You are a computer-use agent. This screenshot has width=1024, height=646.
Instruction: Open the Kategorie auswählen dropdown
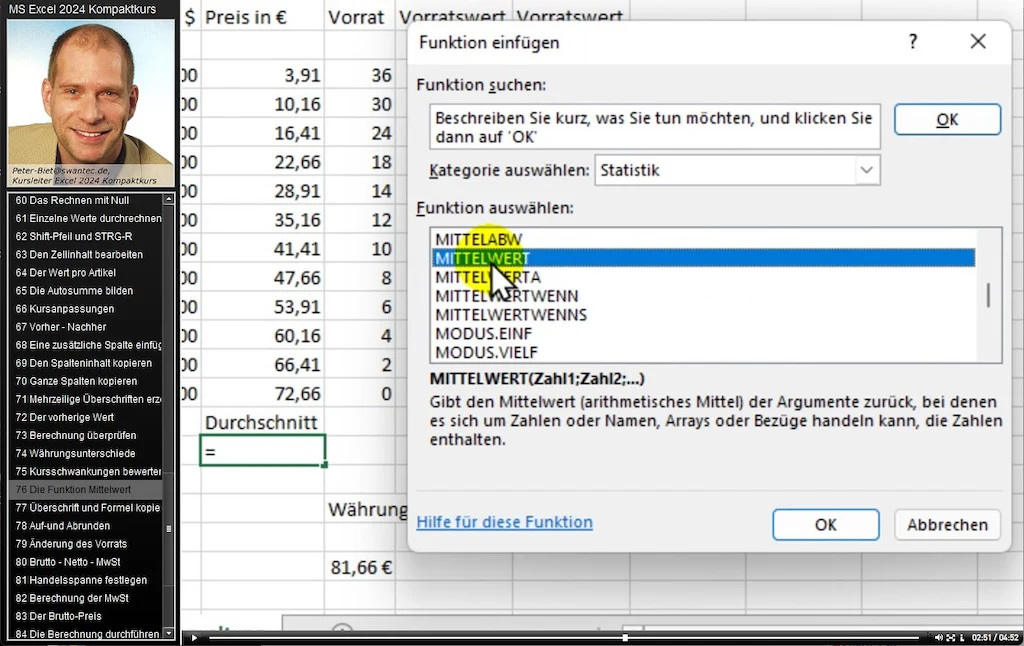click(737, 170)
